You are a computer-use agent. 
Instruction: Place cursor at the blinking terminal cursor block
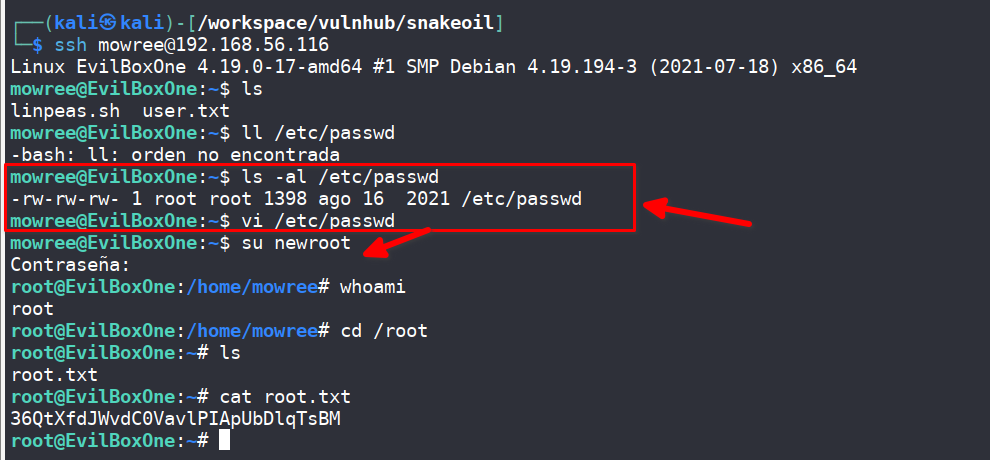(225, 440)
